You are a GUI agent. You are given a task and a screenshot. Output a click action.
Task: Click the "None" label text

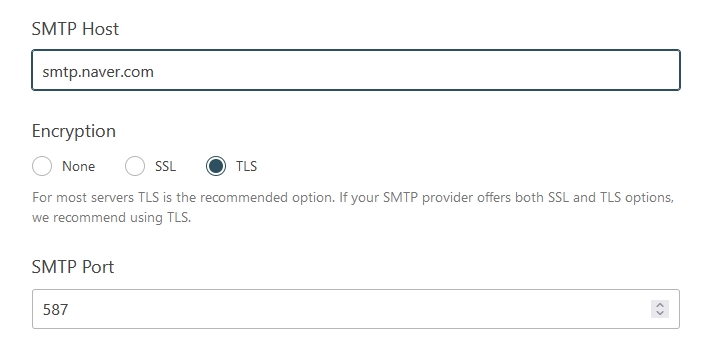pyautogui.click(x=79, y=166)
